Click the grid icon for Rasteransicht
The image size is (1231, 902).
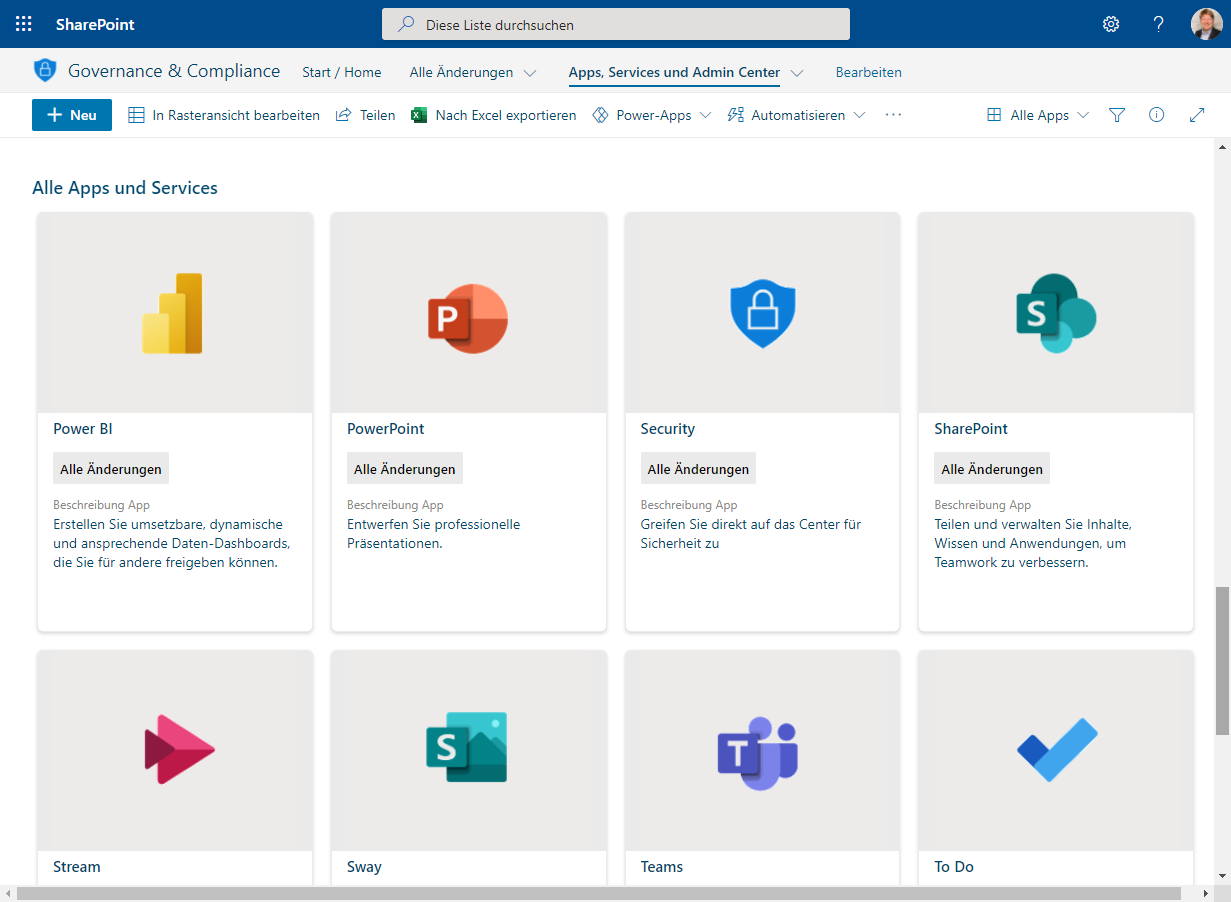pos(137,115)
